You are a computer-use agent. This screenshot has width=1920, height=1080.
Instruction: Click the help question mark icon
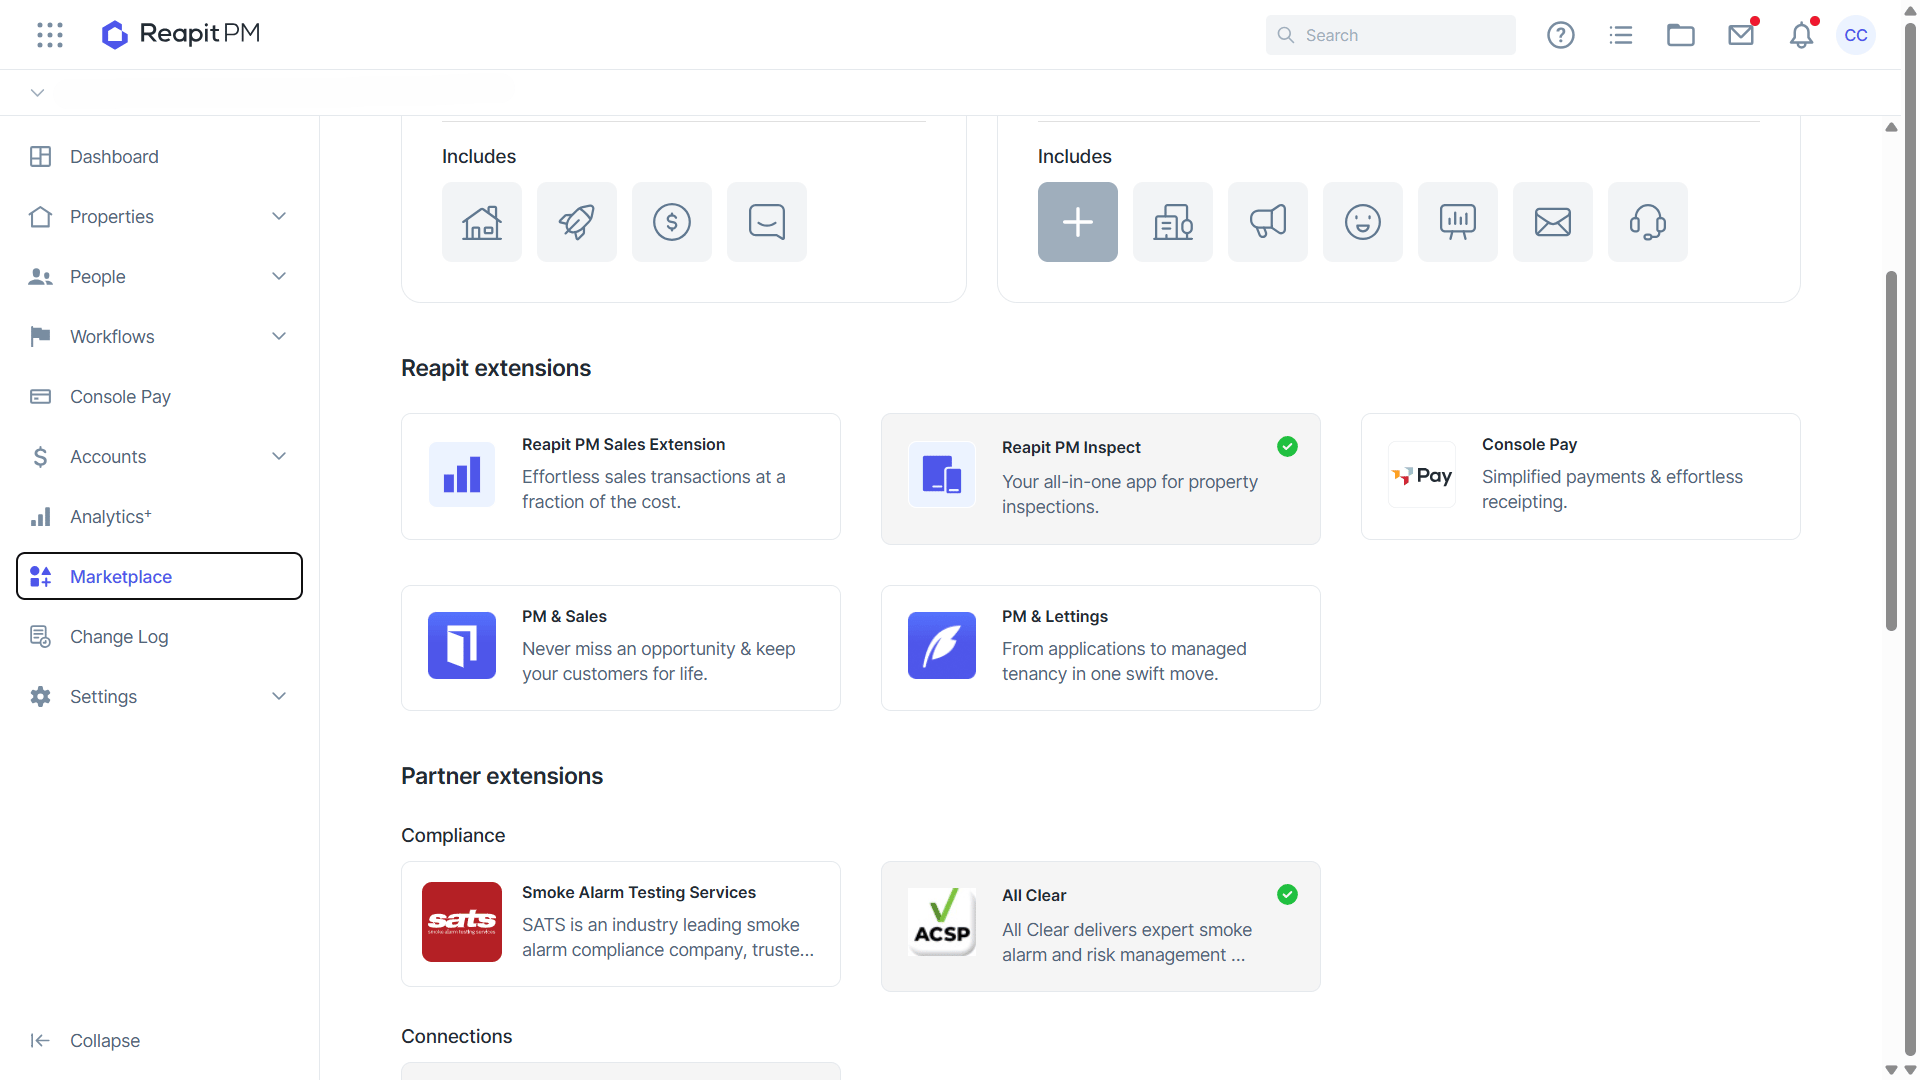coord(1560,35)
